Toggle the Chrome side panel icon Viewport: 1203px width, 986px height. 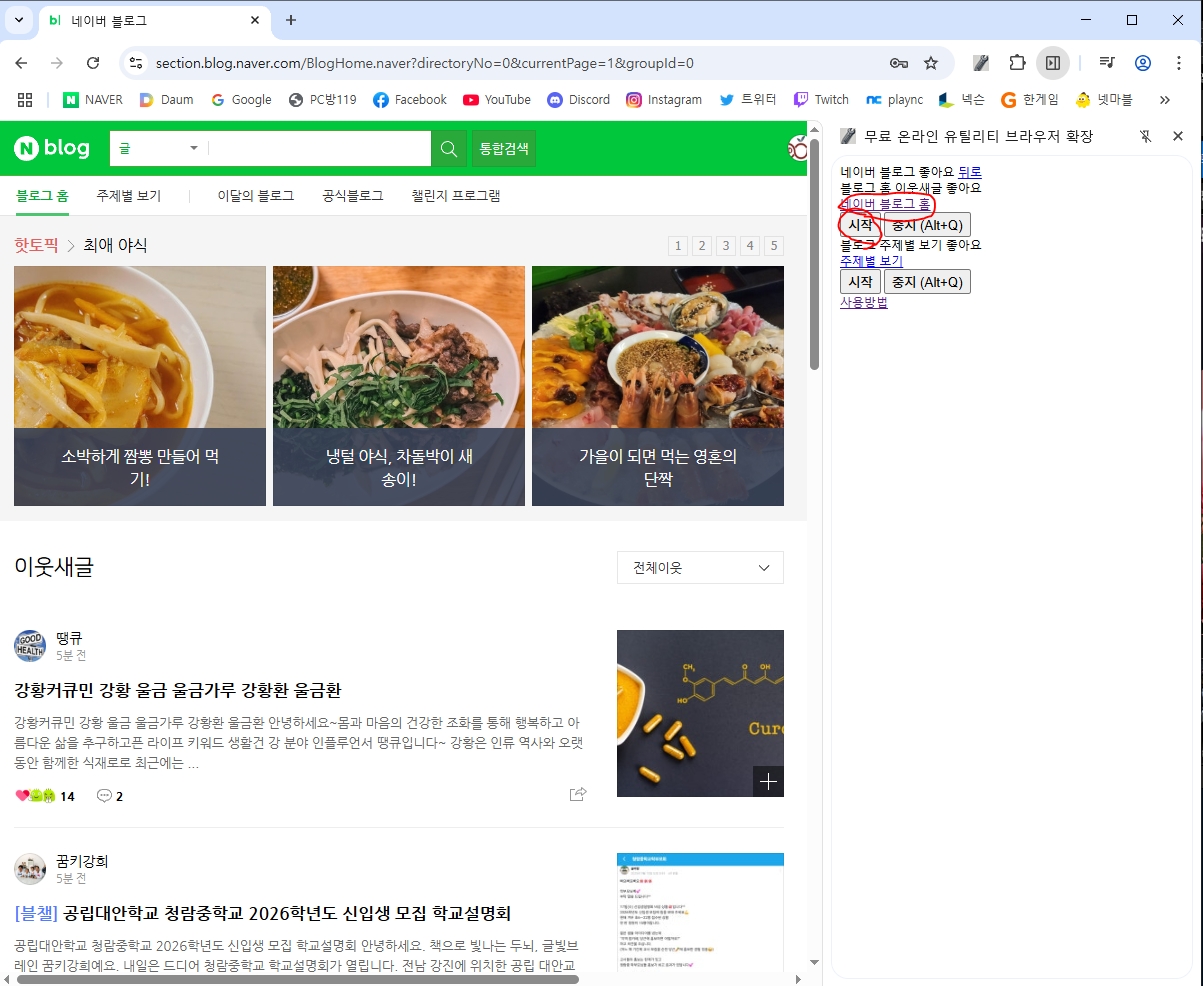(x=1052, y=63)
